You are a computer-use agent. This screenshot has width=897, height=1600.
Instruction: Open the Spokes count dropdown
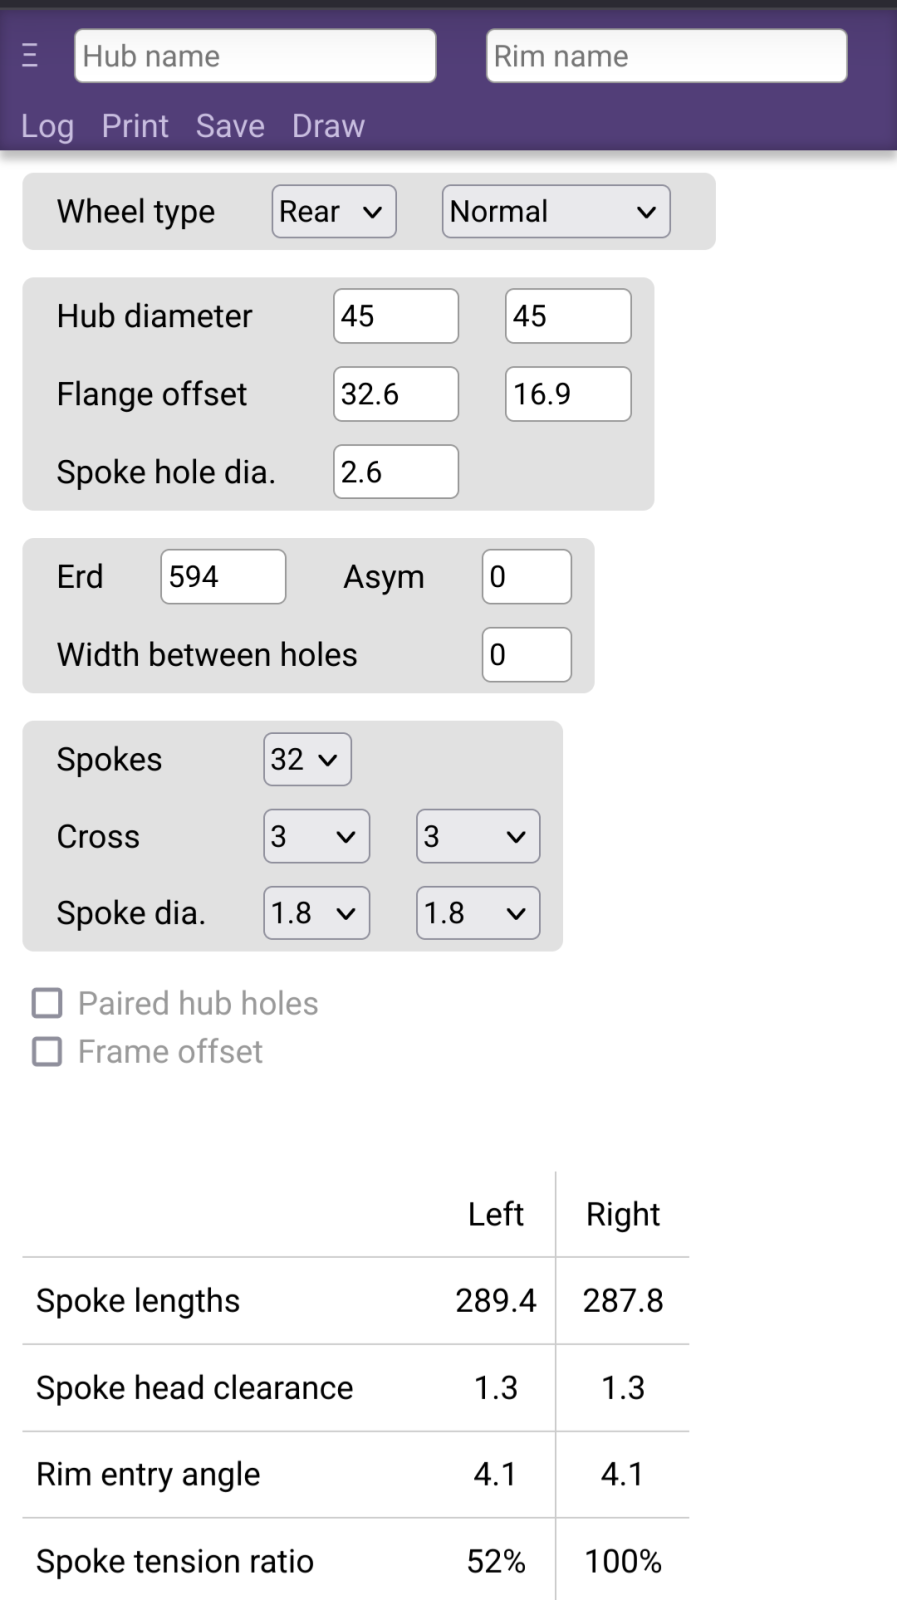[307, 759]
